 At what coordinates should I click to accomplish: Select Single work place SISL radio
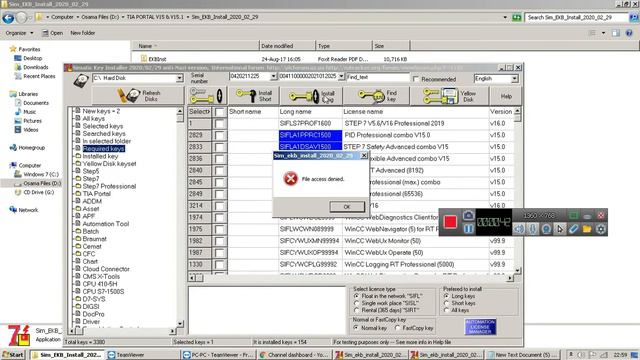click(x=356, y=303)
